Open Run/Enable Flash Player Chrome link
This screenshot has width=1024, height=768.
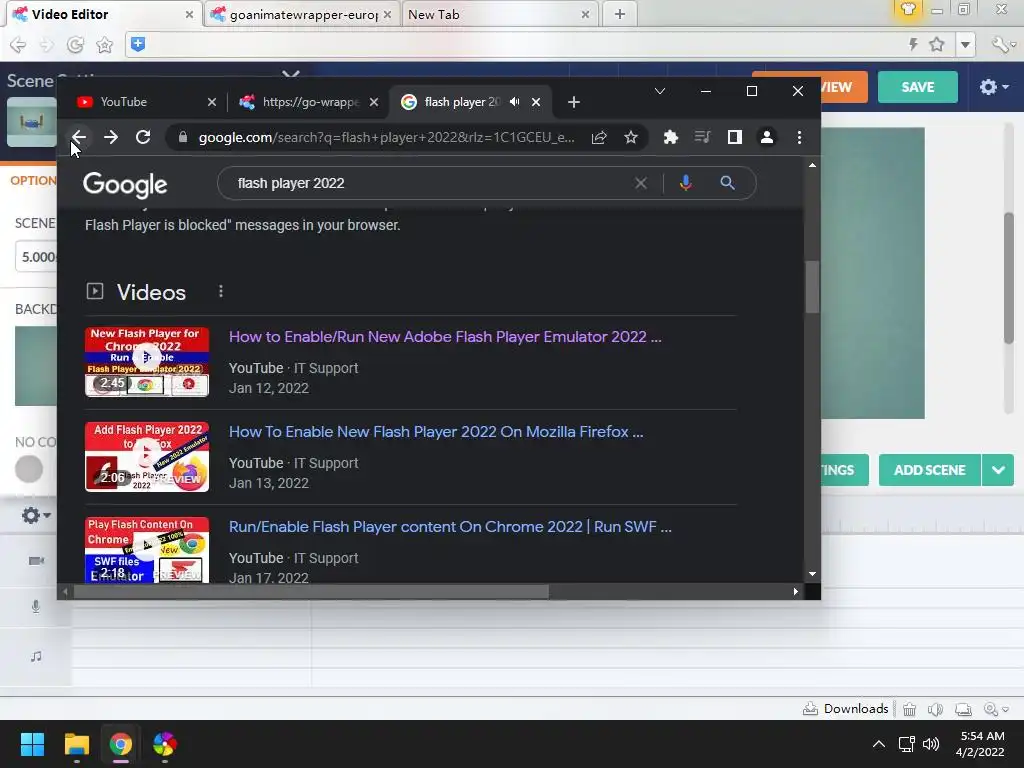[x=450, y=527]
